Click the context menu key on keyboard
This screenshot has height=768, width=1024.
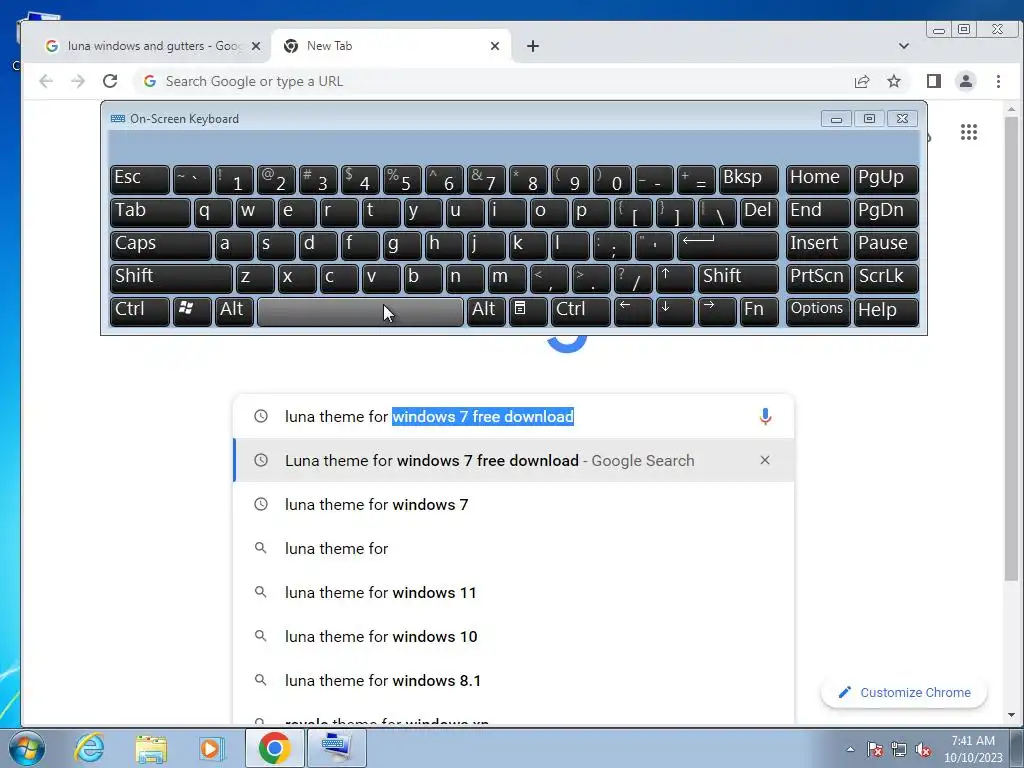pyautogui.click(x=528, y=311)
